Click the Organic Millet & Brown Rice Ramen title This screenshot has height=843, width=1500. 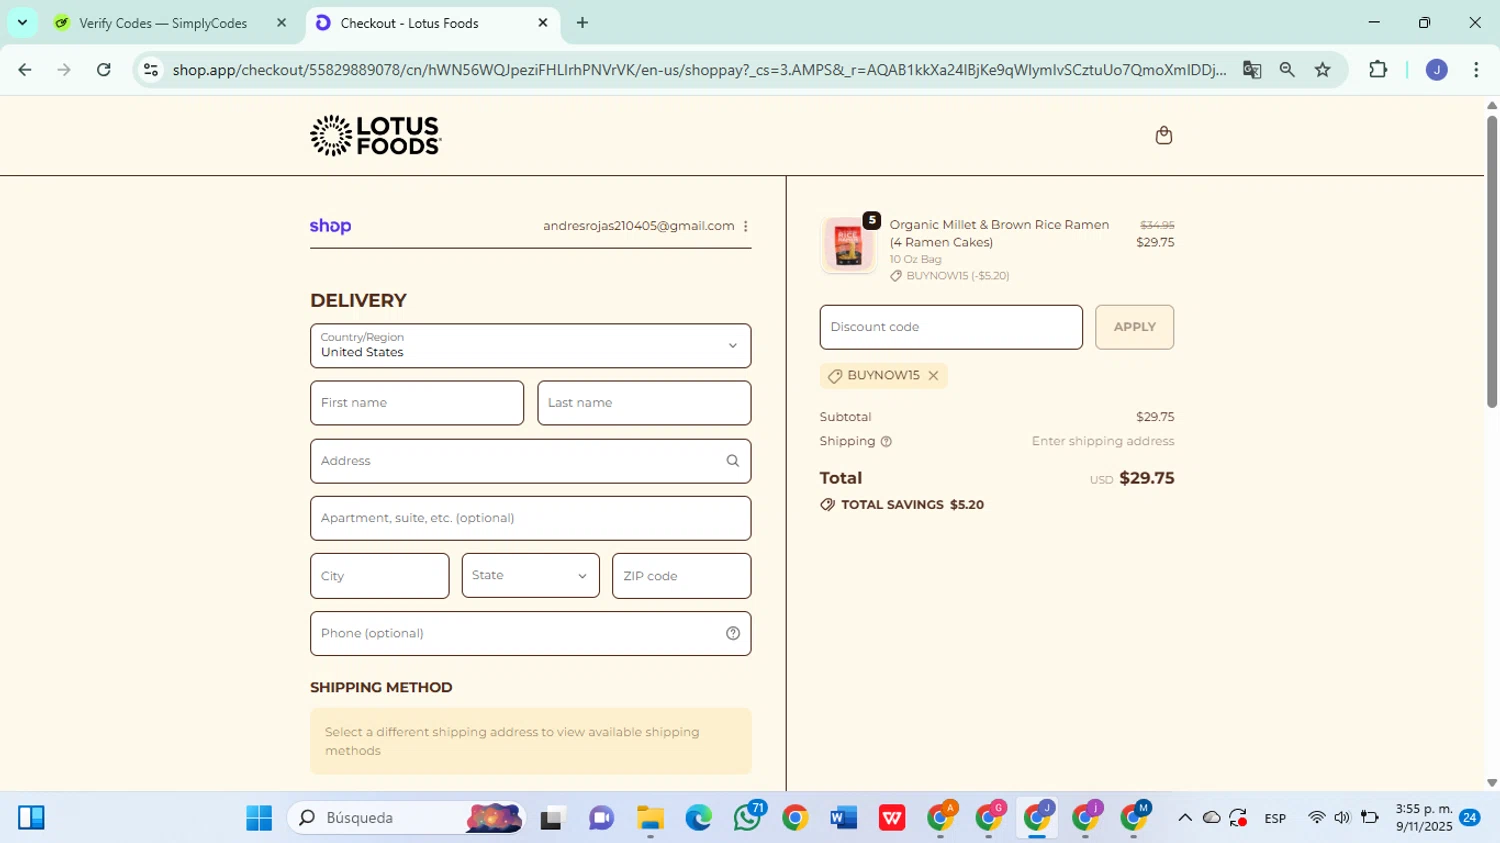coord(999,233)
